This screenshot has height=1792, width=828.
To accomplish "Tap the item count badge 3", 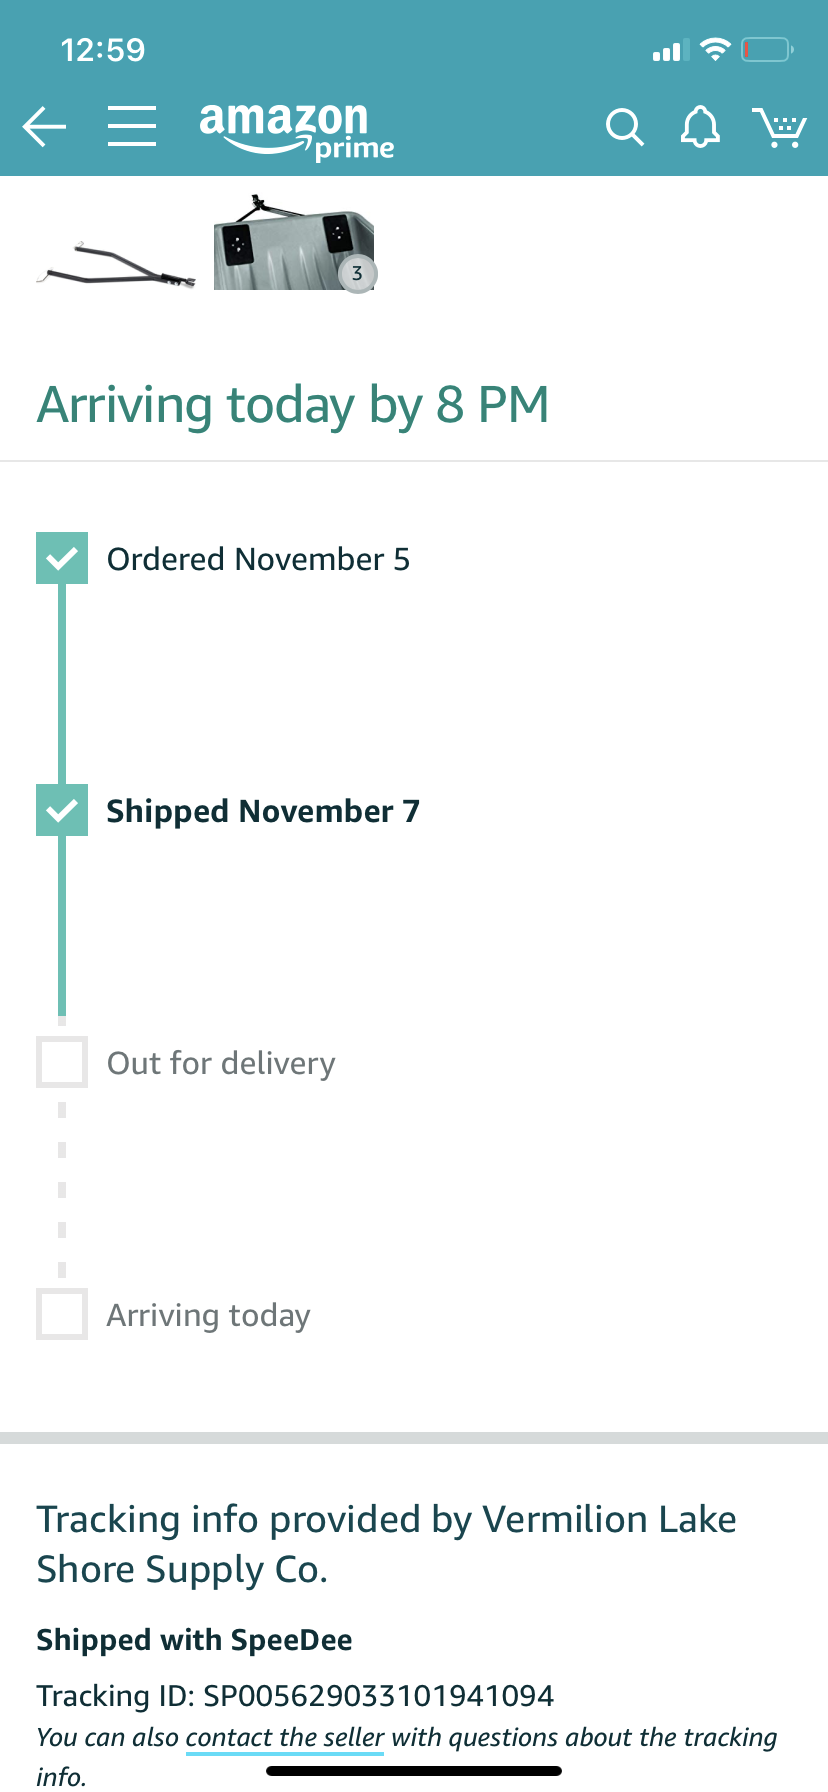I will point(357,273).
